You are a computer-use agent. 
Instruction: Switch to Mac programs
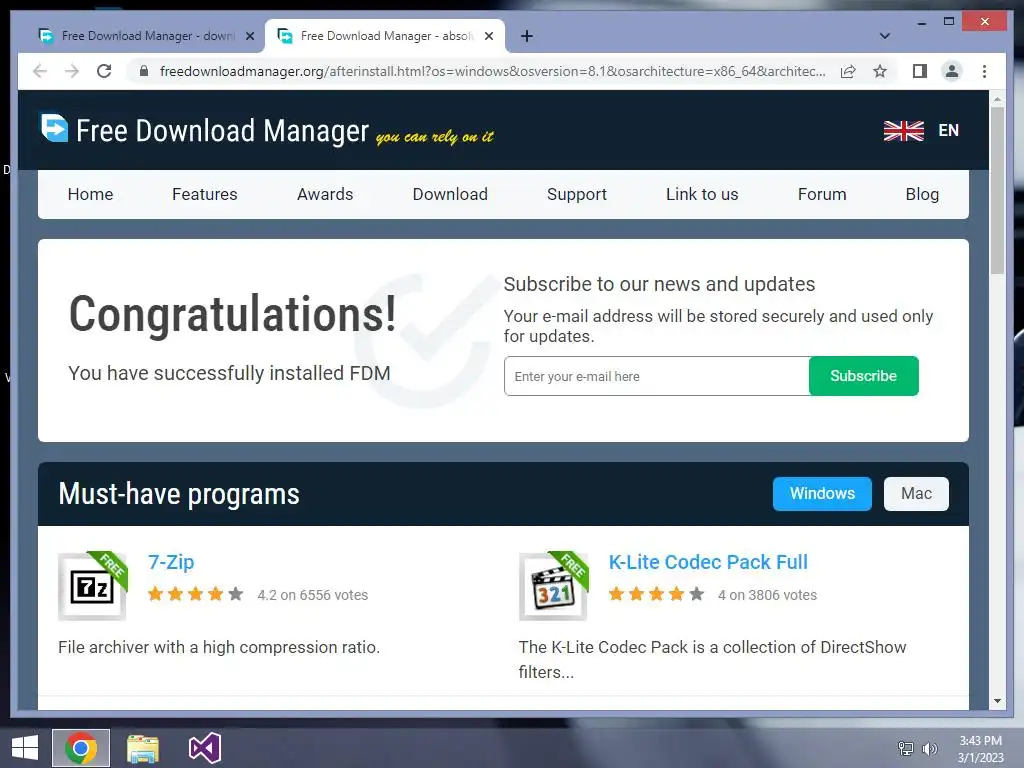pos(916,493)
